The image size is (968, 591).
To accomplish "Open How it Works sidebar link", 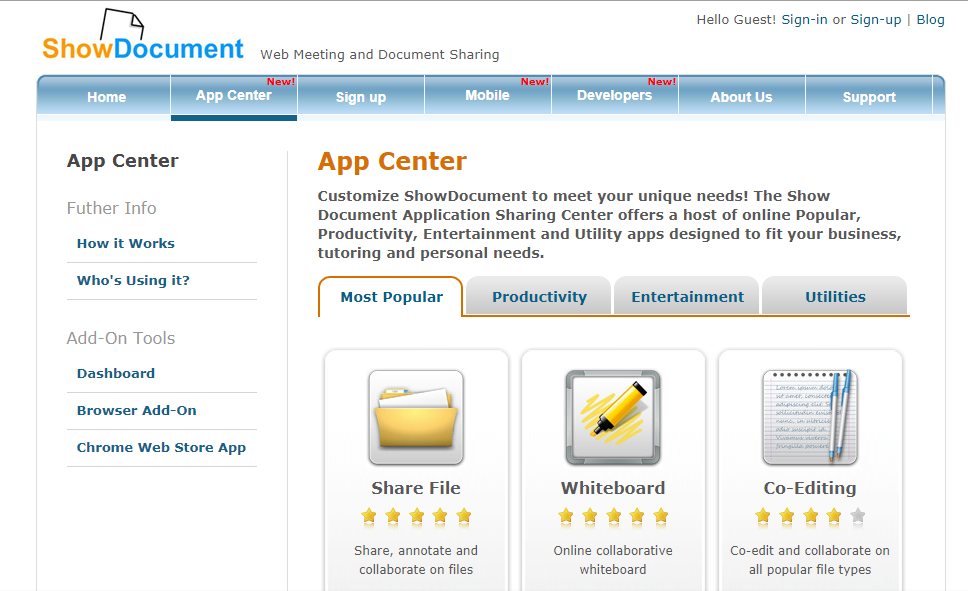I will click(126, 243).
